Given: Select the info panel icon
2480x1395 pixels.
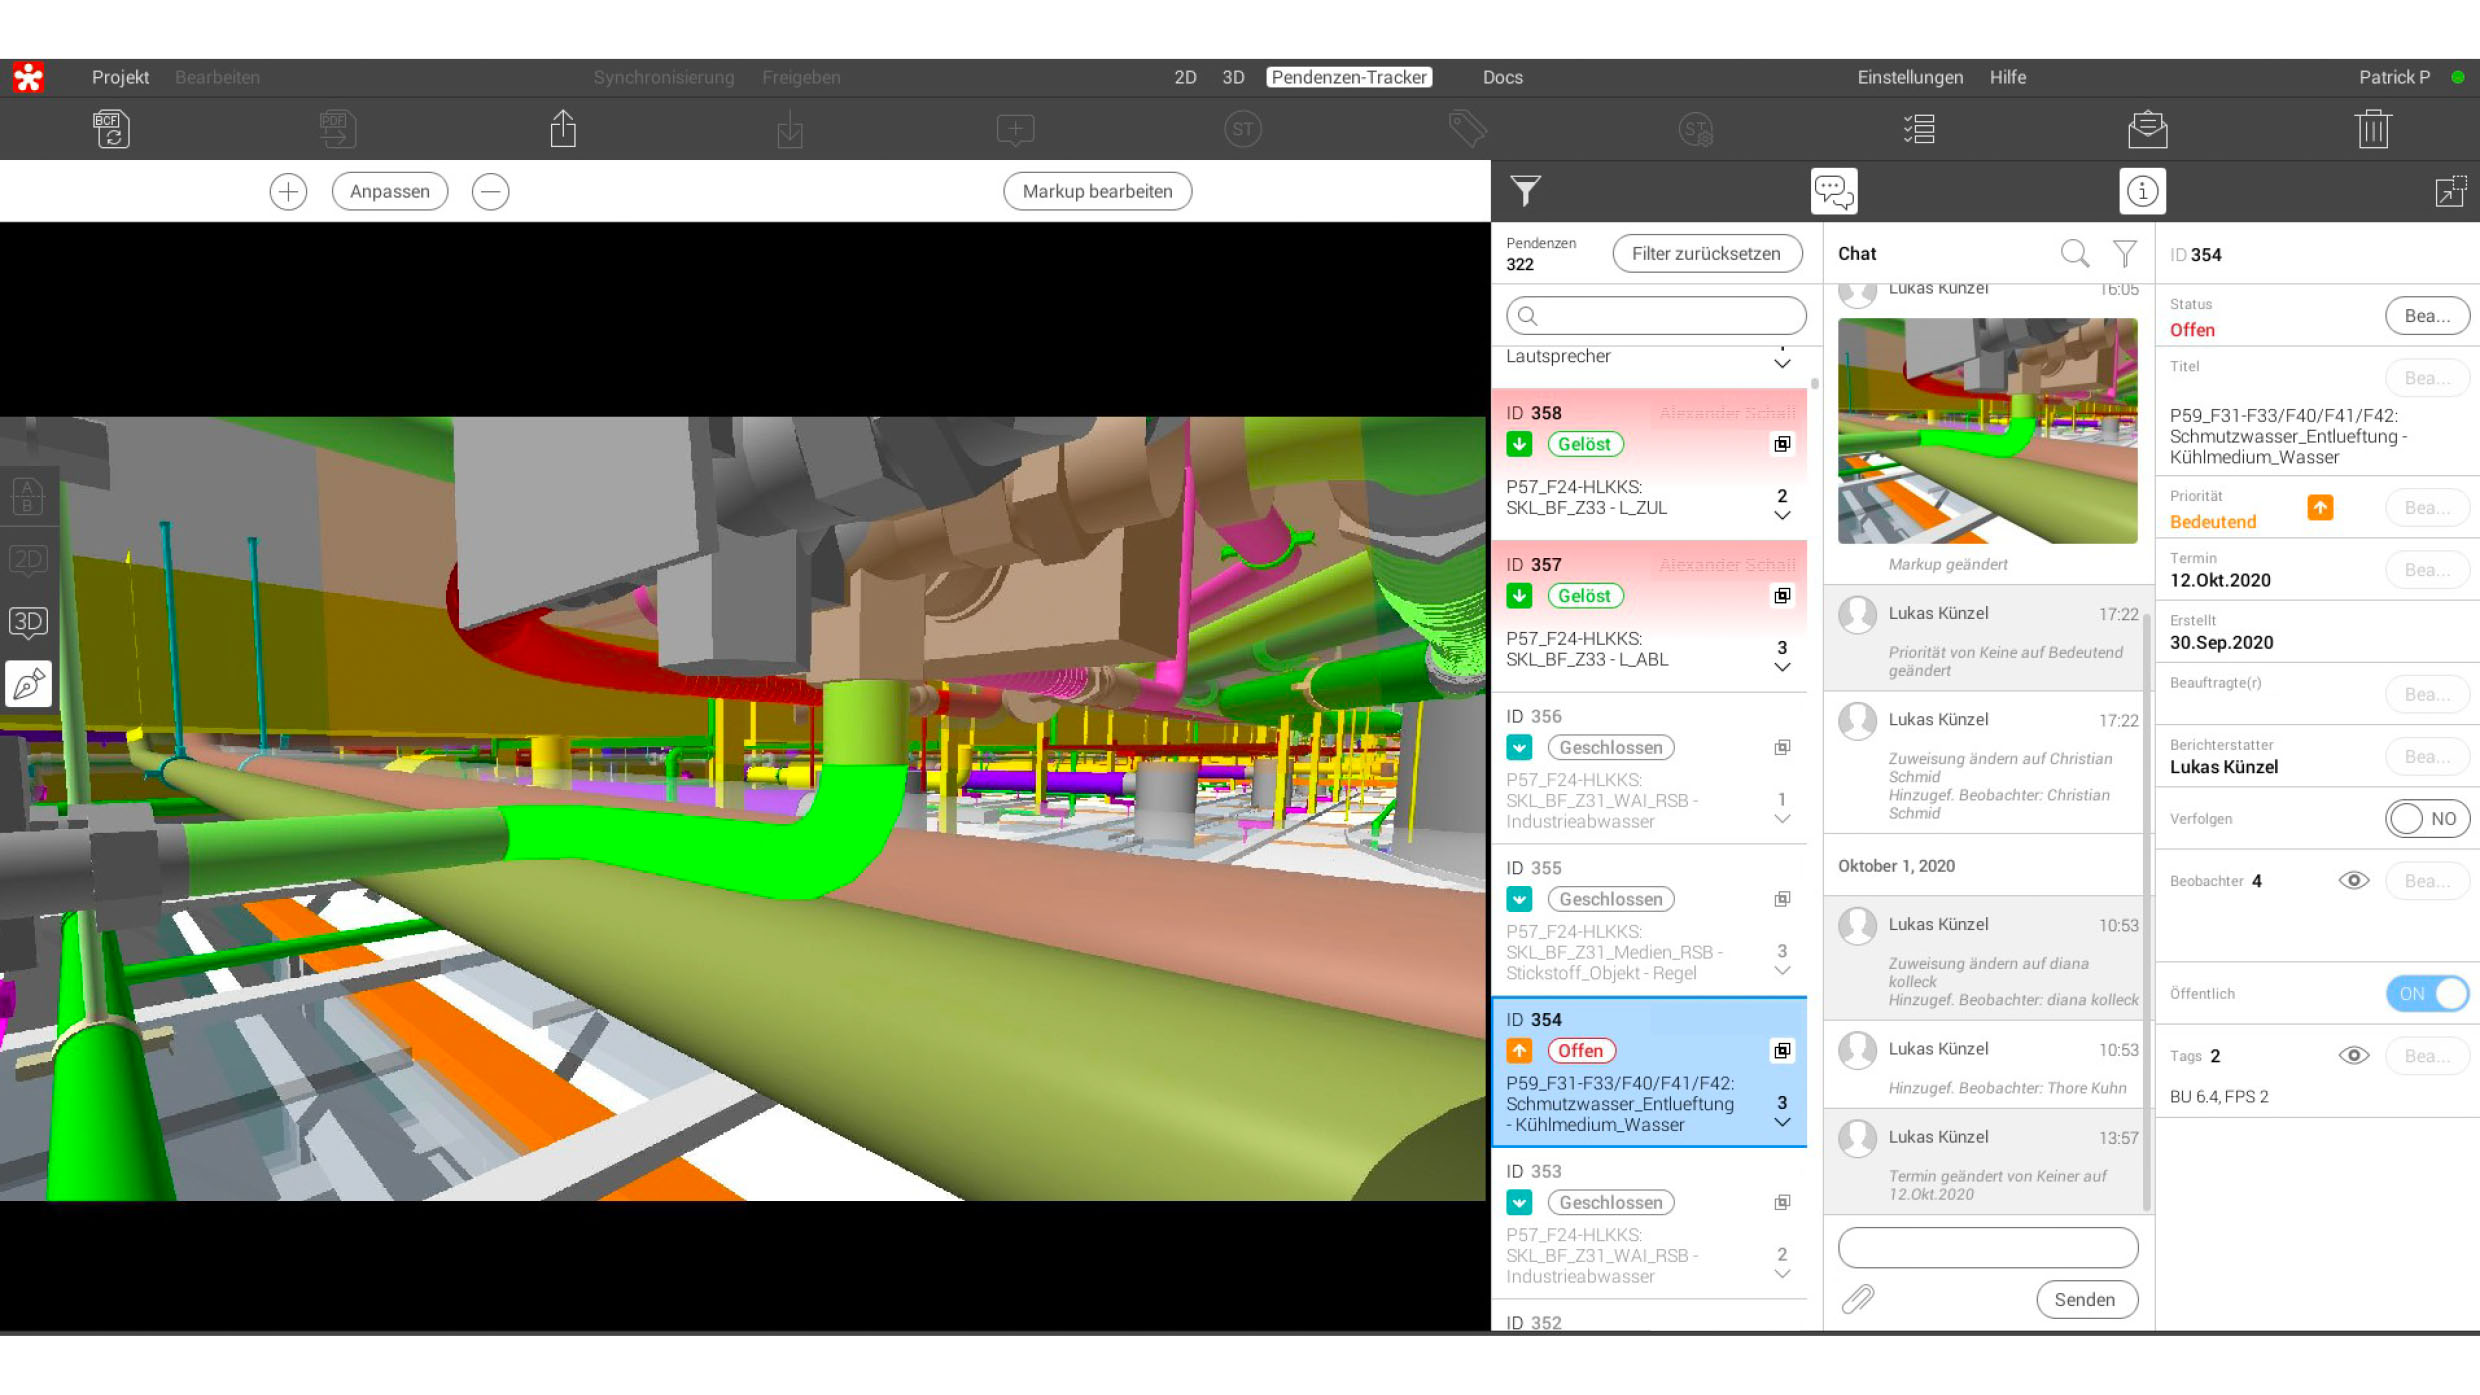Looking at the screenshot, I should 2142,190.
